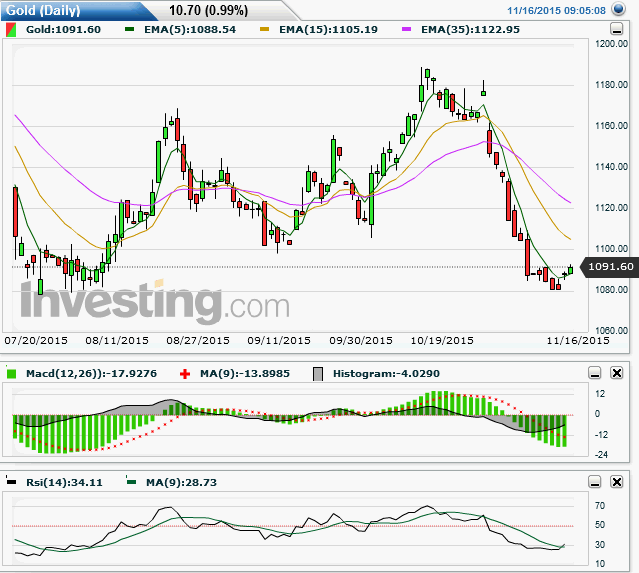
Task: Click the 1140.00 price axis label
Action: (x=611, y=166)
